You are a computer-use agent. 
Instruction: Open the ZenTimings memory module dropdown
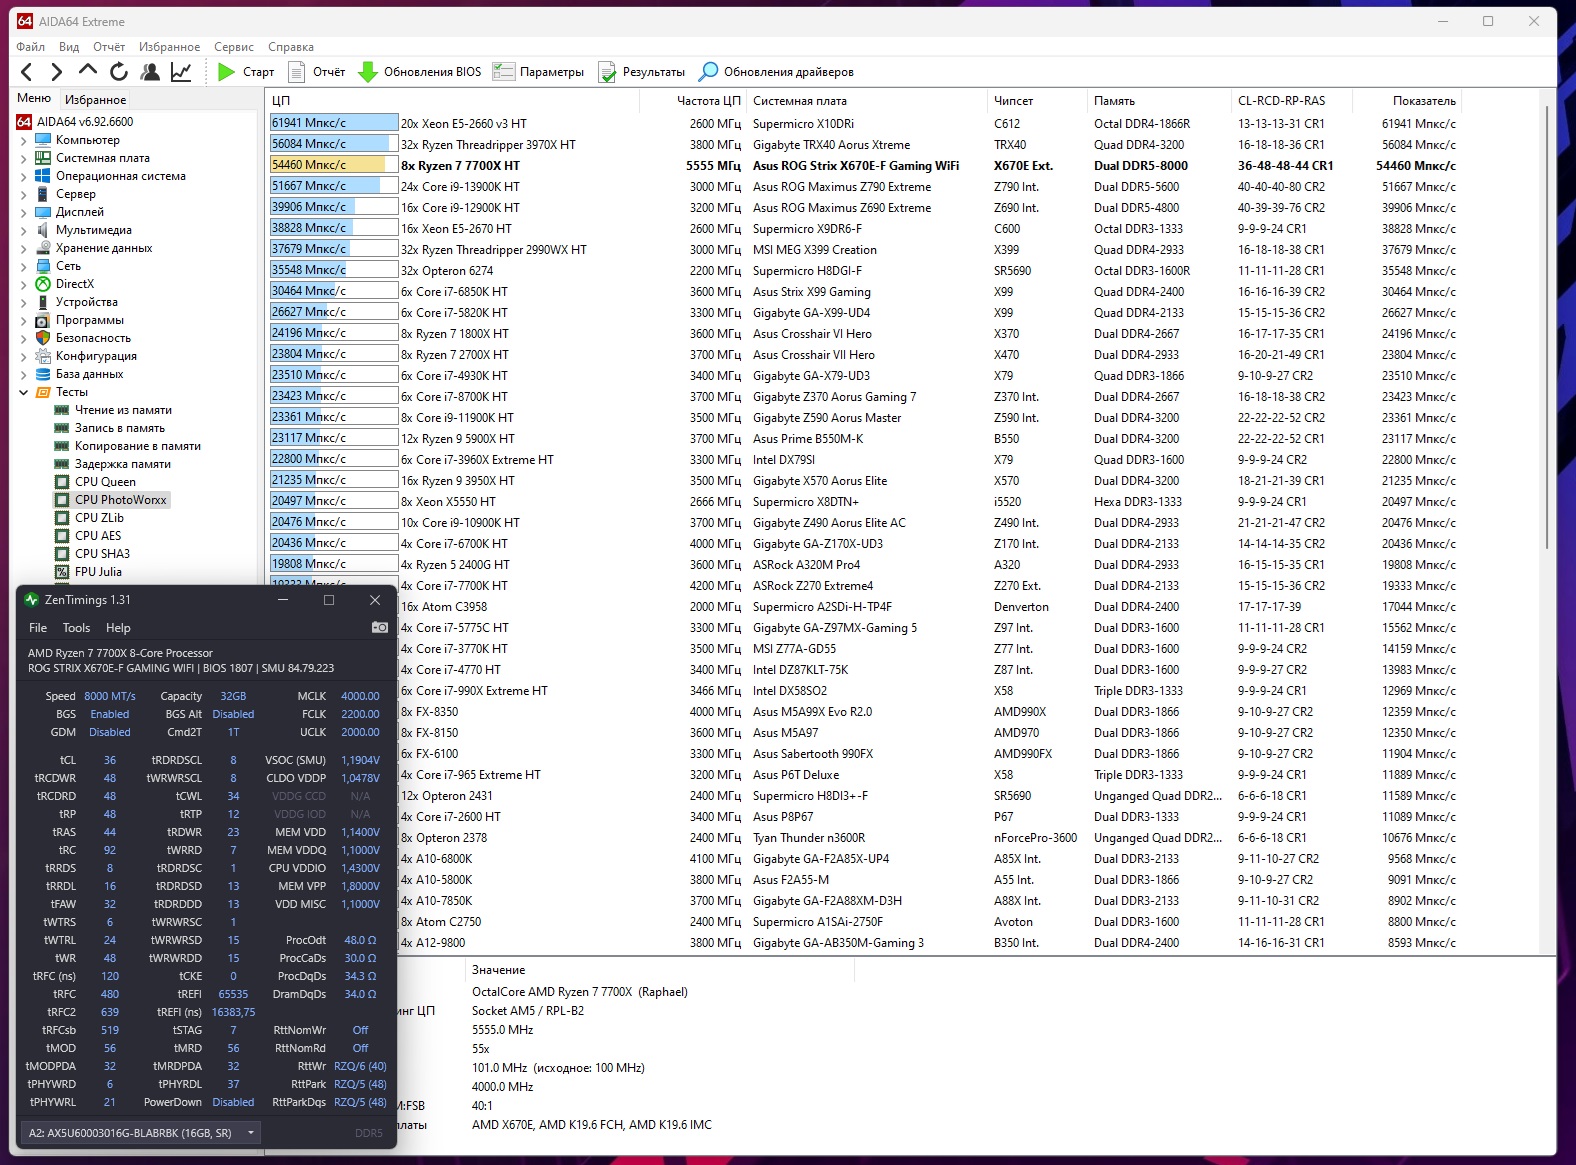tap(141, 1133)
